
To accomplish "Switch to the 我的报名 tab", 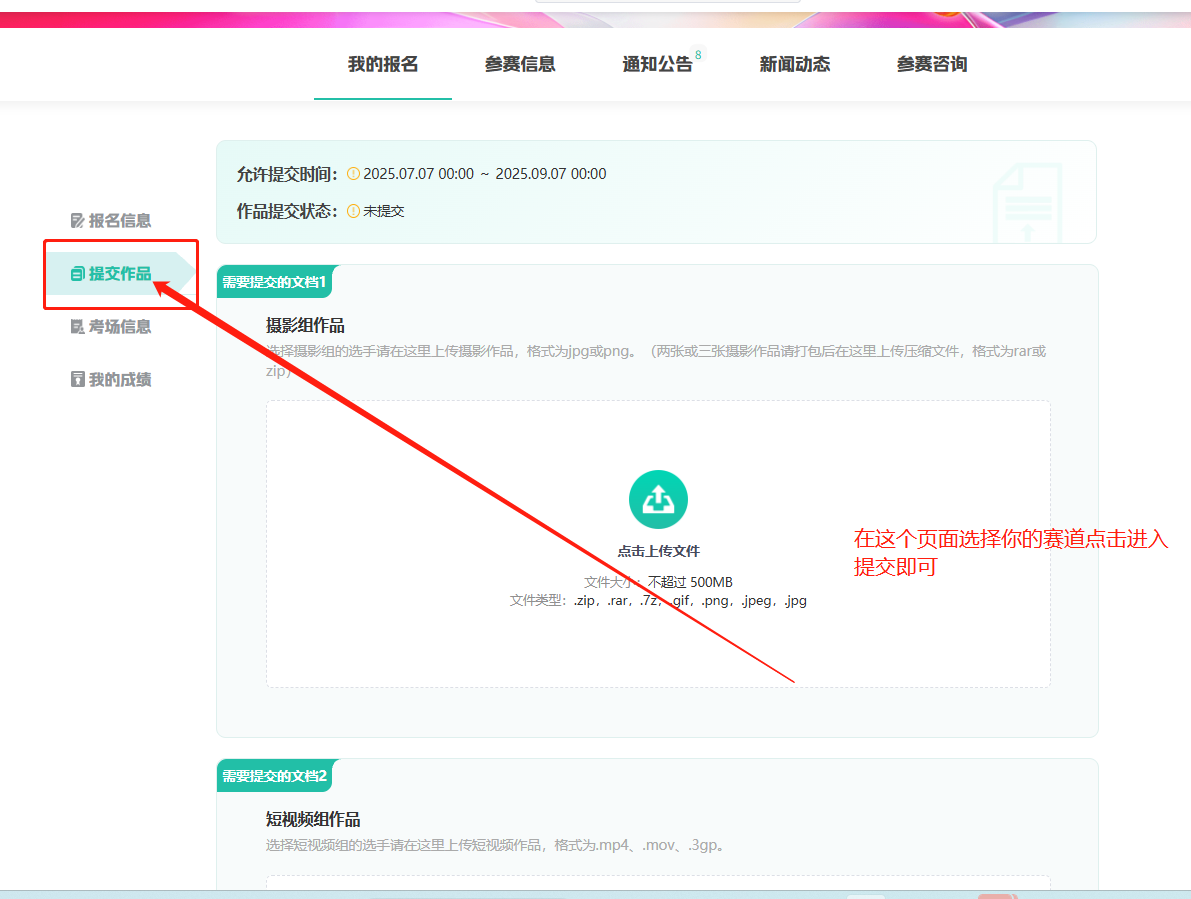I will 383,65.
